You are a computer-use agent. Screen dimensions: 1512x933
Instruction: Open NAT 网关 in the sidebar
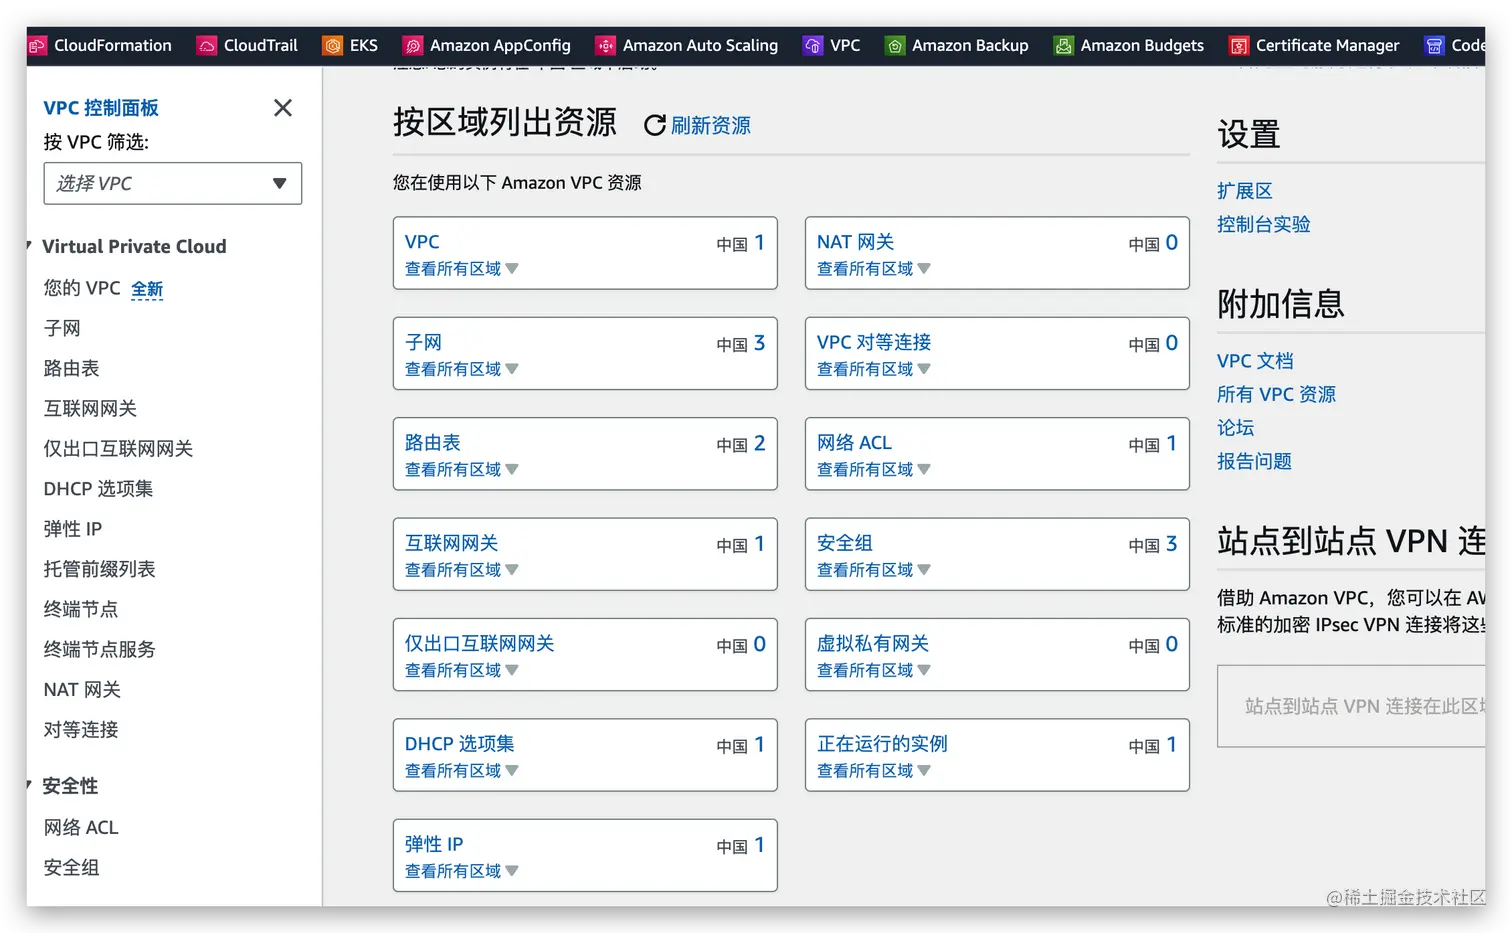coord(82,689)
